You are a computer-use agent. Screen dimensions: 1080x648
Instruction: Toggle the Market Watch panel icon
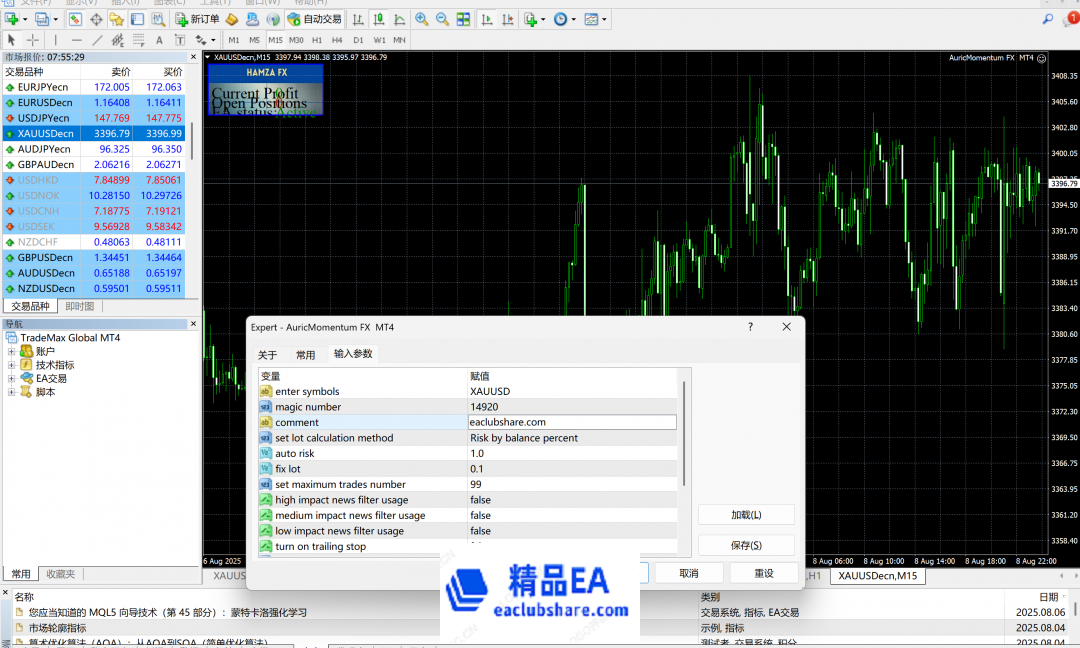[x=75, y=19]
